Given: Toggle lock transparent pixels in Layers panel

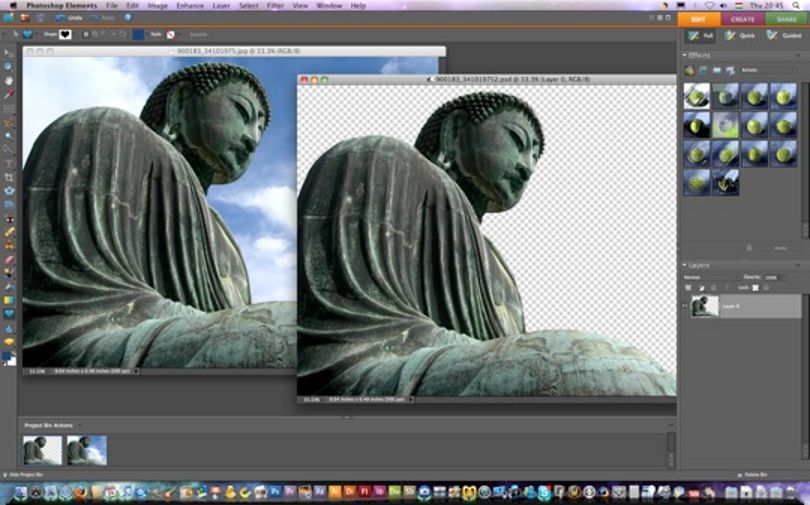Looking at the screenshot, I should (755, 288).
